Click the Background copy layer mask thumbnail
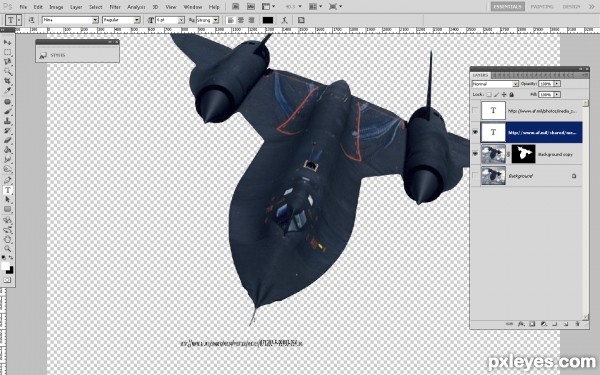This screenshot has height=375, width=600. pyautogui.click(x=523, y=154)
